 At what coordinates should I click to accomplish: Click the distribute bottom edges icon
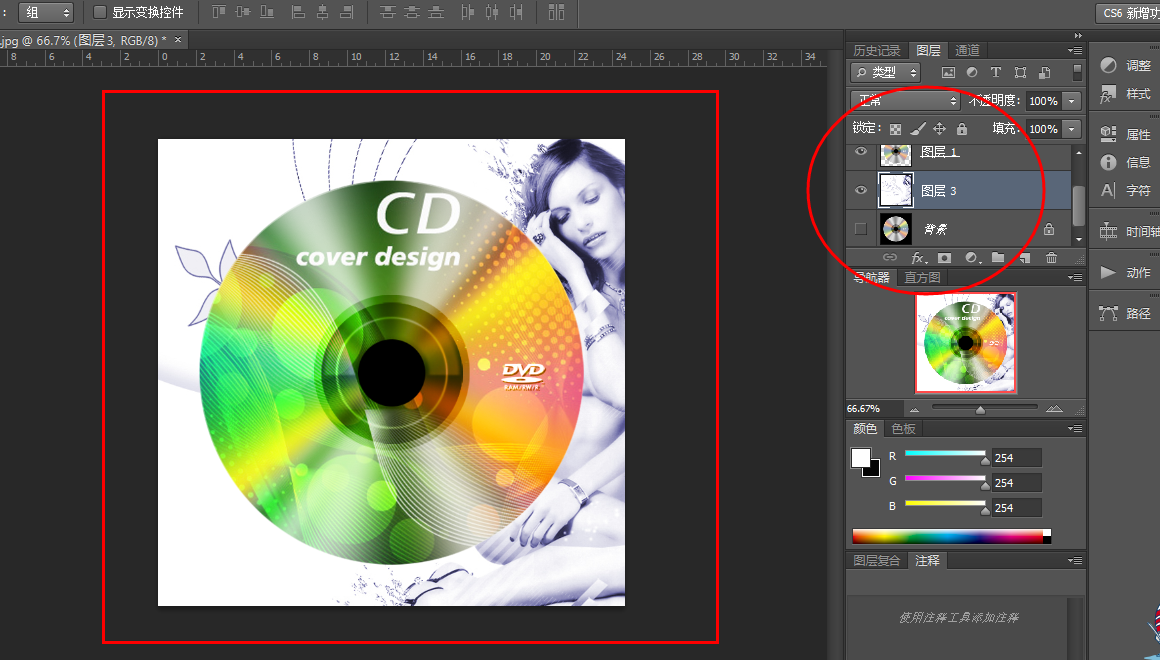pos(436,12)
